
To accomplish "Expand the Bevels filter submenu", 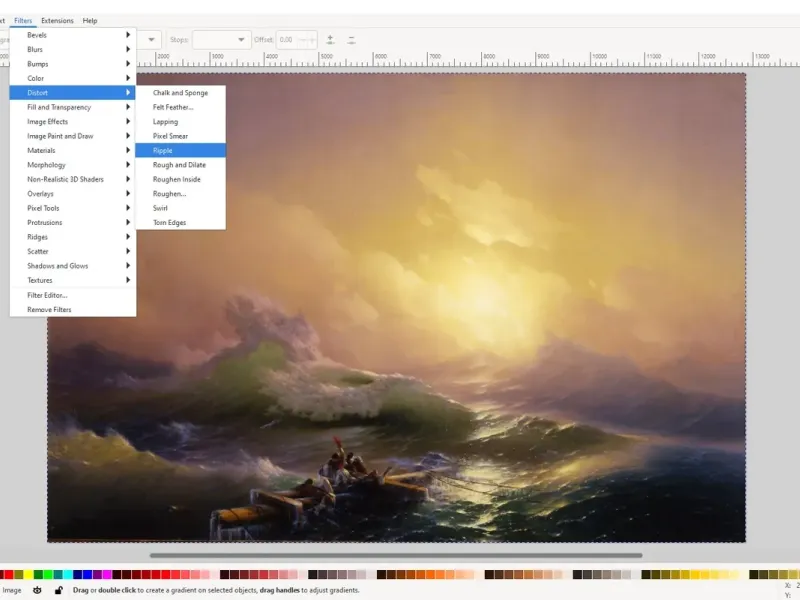I will [x=73, y=35].
